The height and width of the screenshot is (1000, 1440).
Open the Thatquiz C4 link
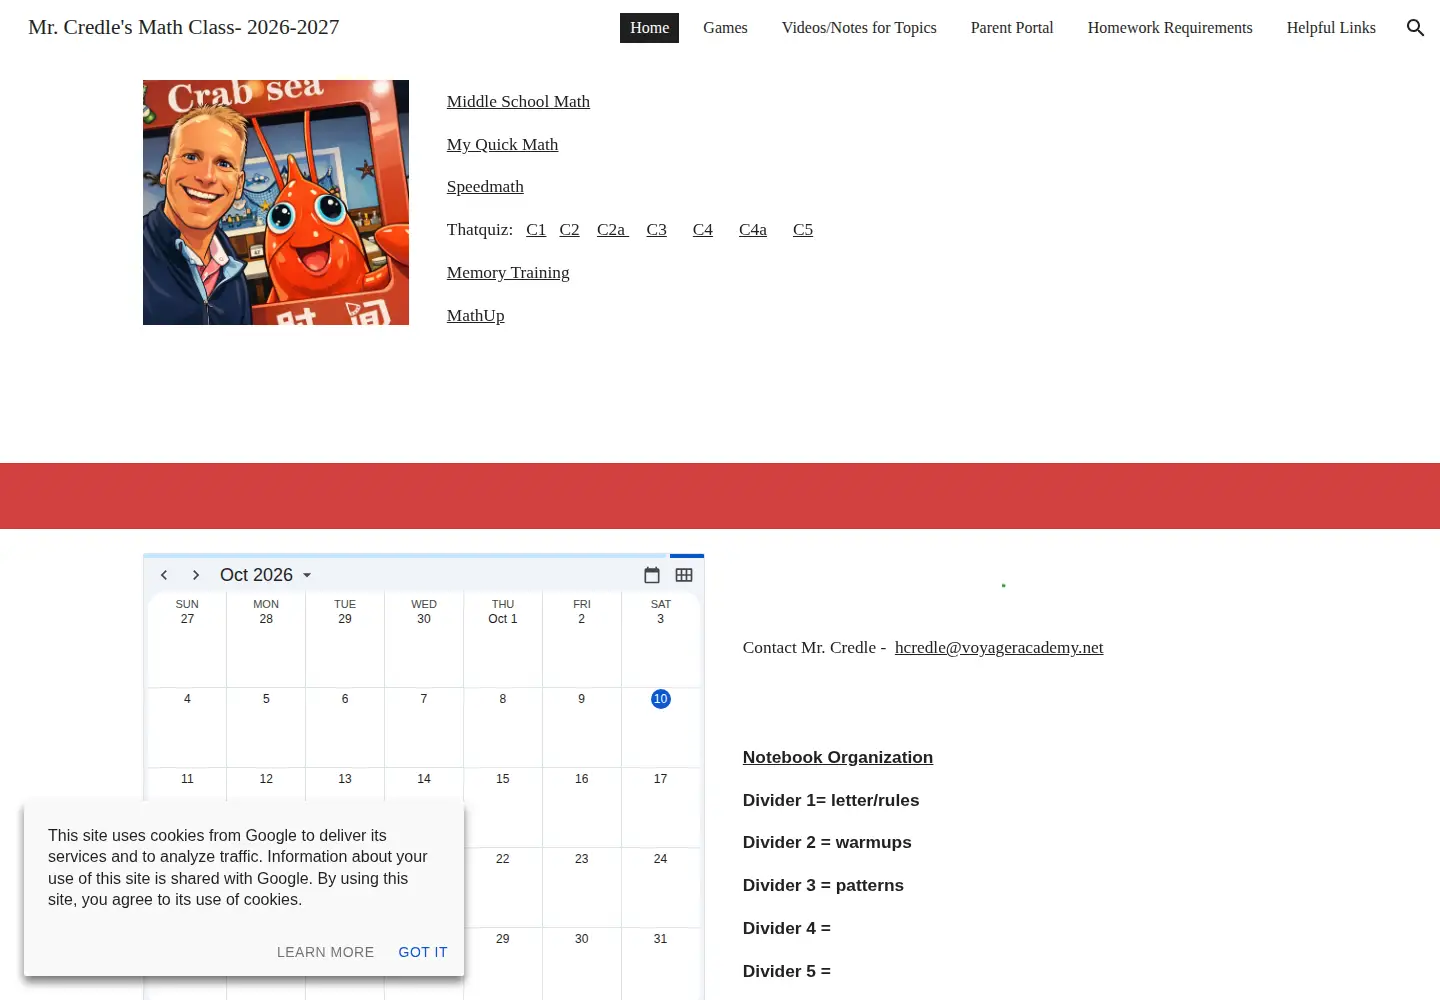703,230
